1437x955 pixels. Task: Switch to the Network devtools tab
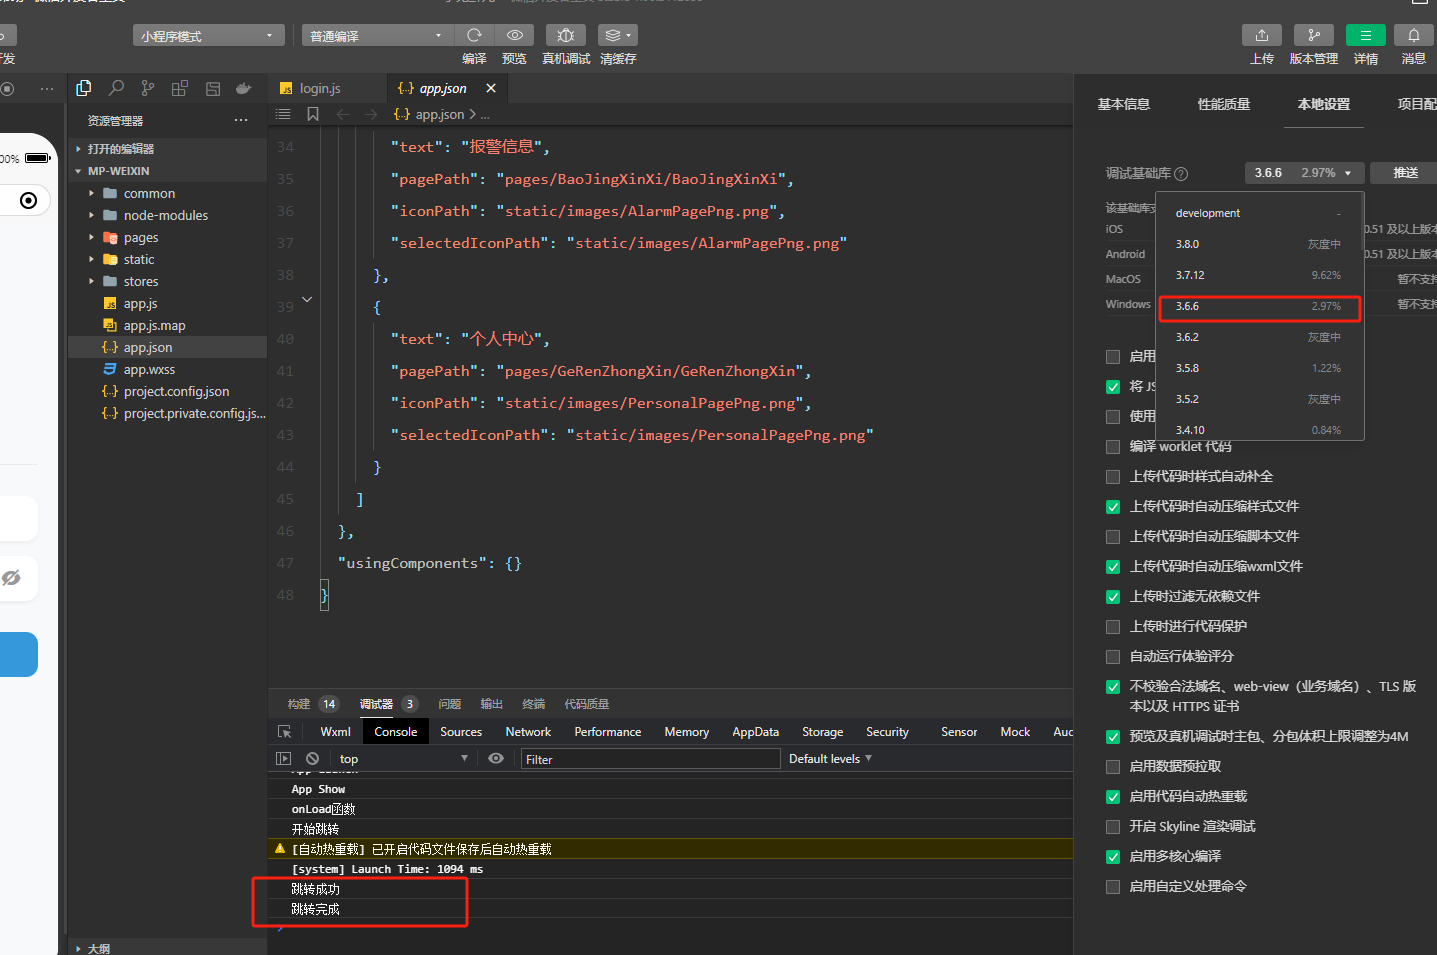point(528,732)
